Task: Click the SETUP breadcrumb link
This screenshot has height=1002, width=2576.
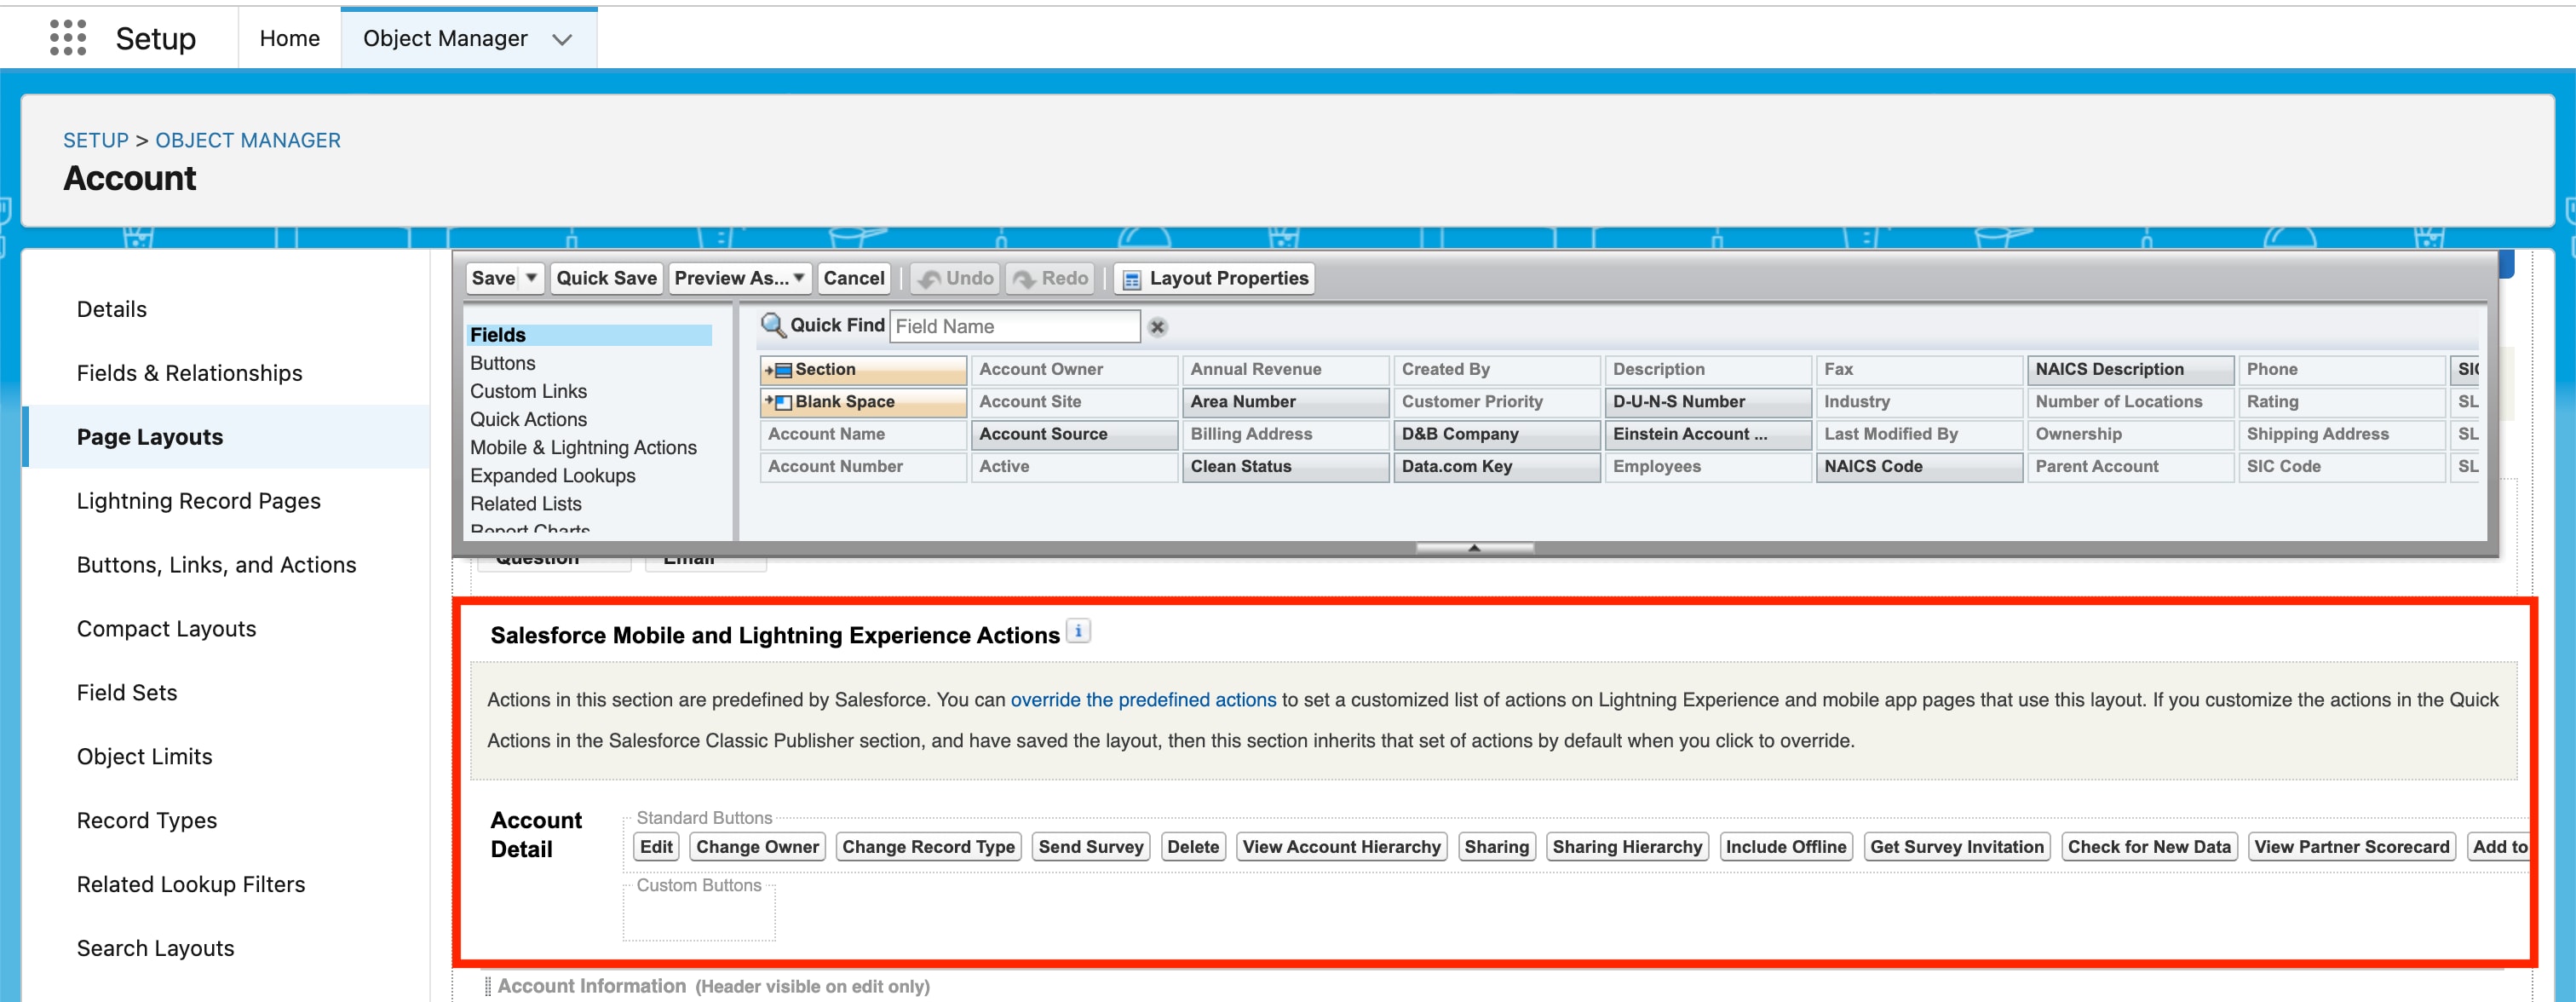Action: point(96,141)
